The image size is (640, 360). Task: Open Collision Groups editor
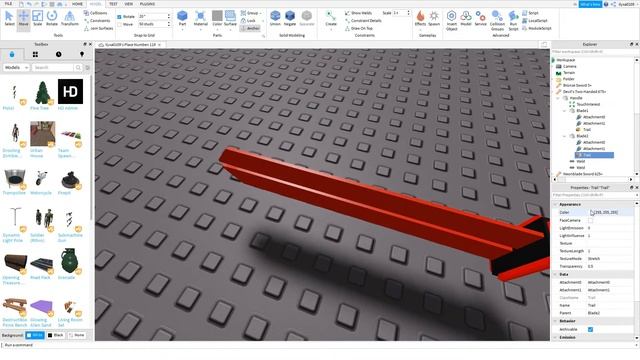497,20
